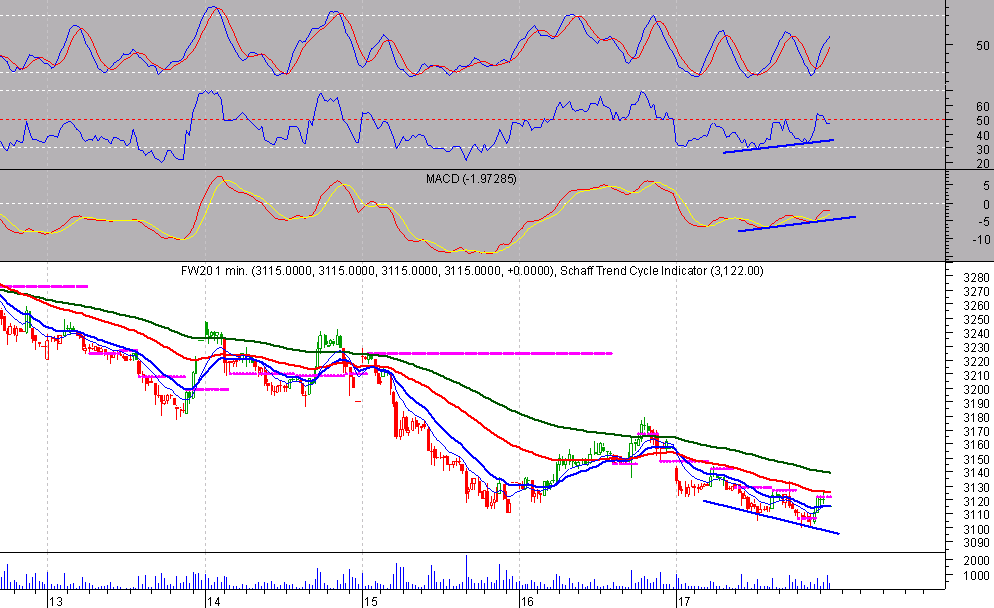Select date 17 on the time axis

pos(683,602)
